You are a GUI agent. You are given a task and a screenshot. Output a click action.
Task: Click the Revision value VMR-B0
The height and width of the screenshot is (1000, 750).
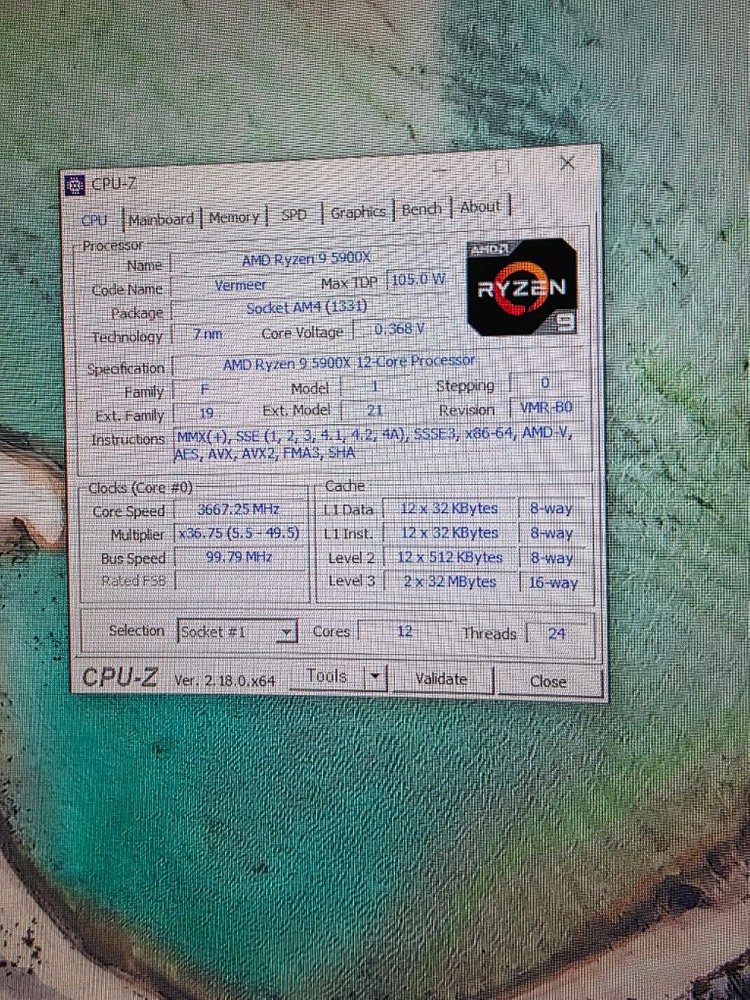547,407
